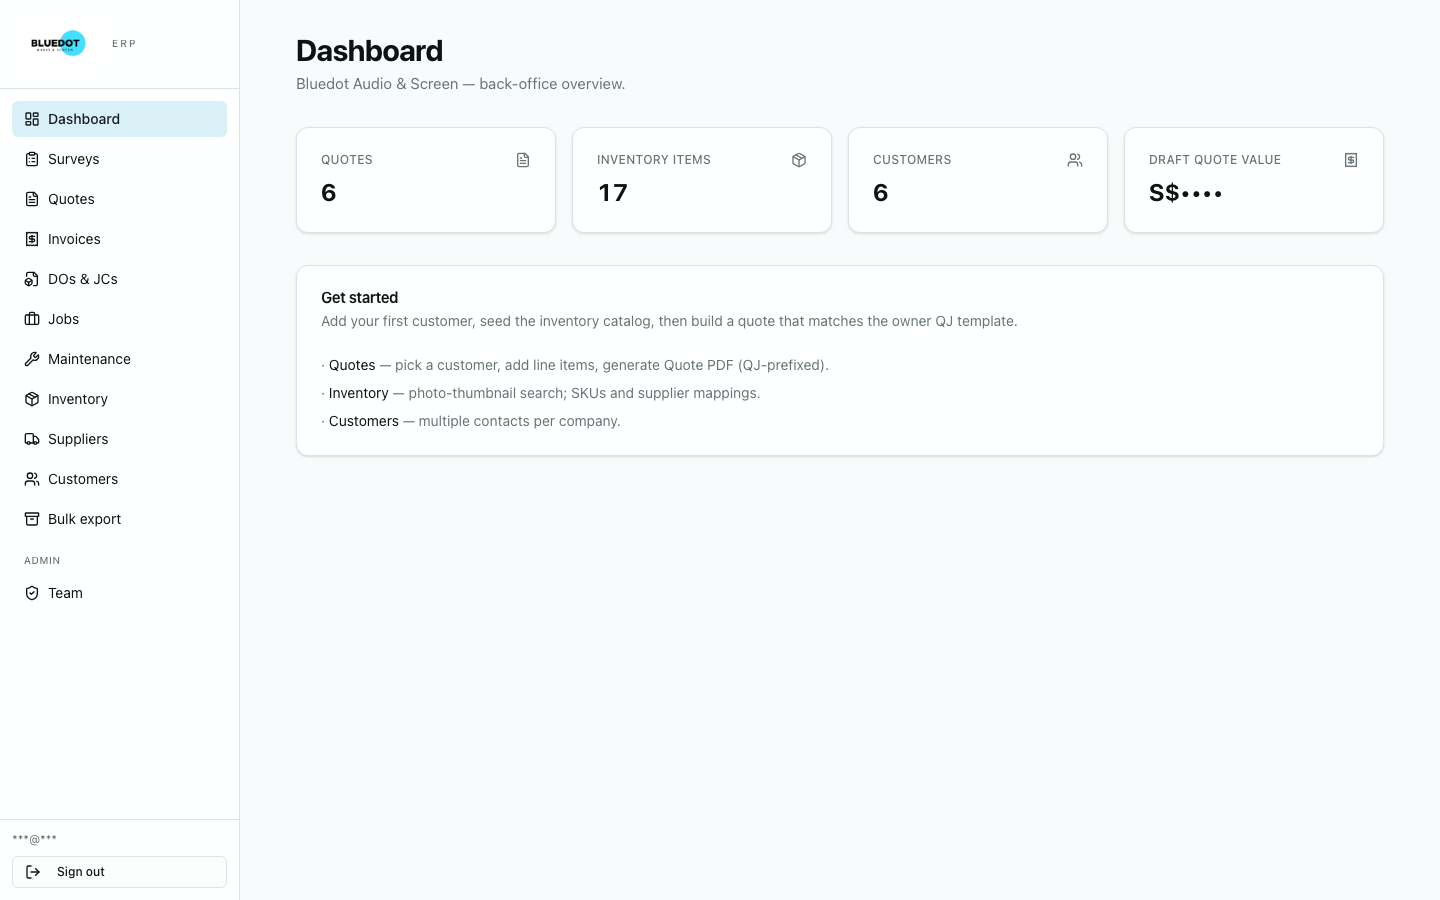Image resolution: width=1440 pixels, height=900 pixels.
Task: Click the Jobs briefcase icon
Action: [32, 319]
